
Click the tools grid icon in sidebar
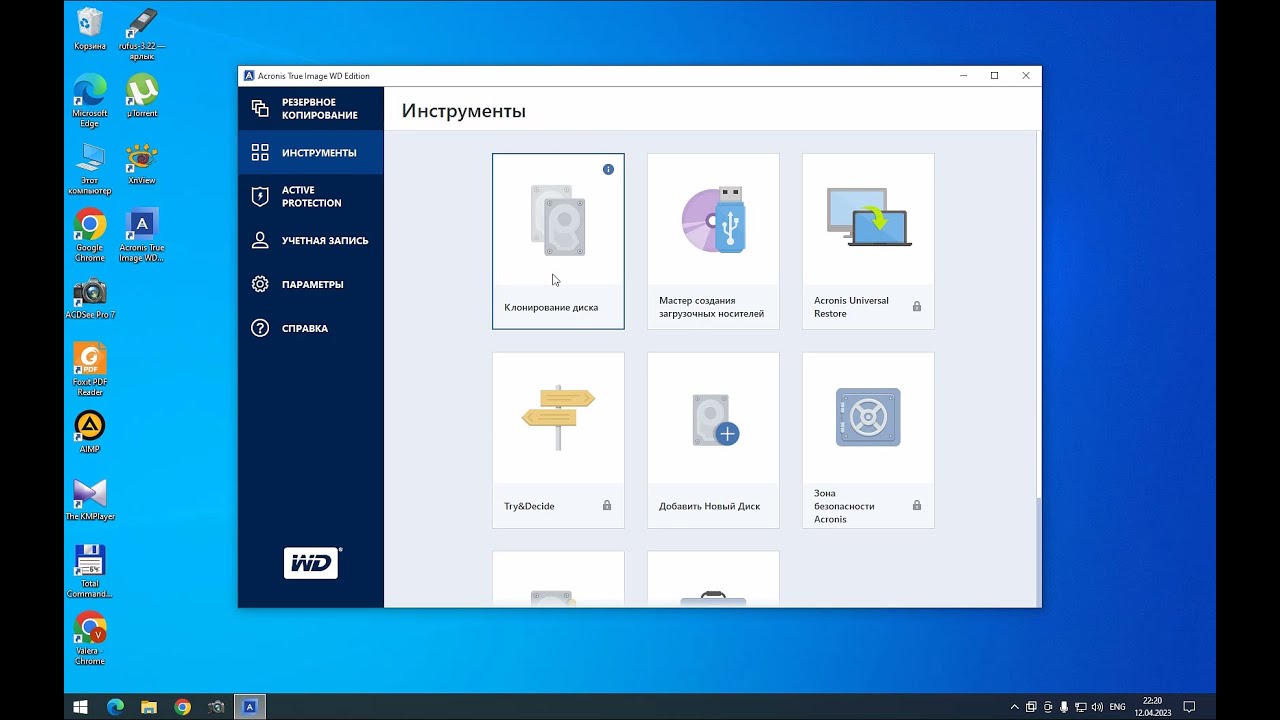[260, 152]
